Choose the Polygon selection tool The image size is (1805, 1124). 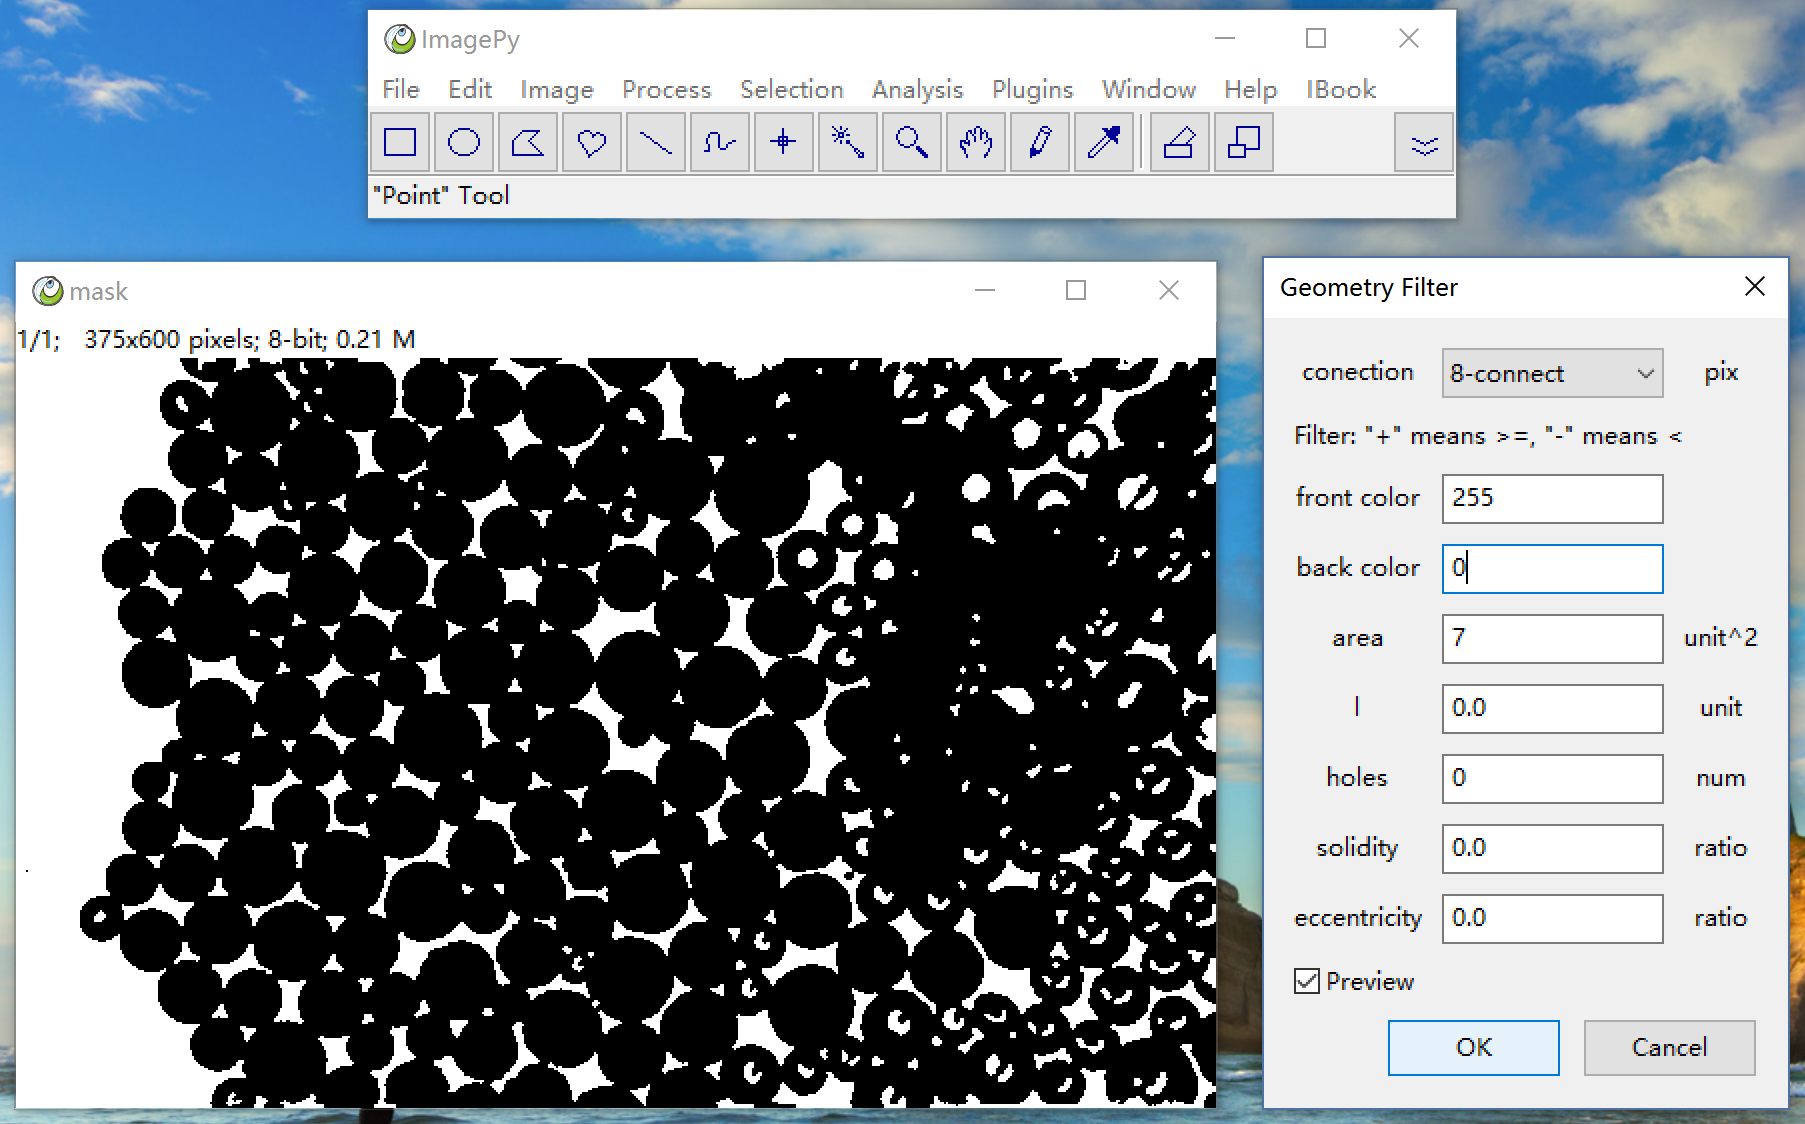click(528, 143)
